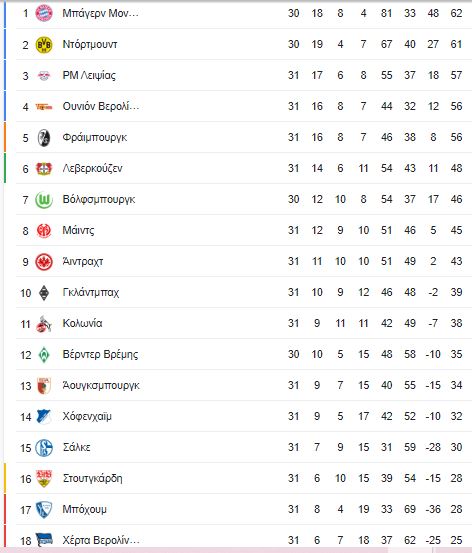This screenshot has width=472, height=553.
Task: Open the Κολωνία team link
Action: 83,323
